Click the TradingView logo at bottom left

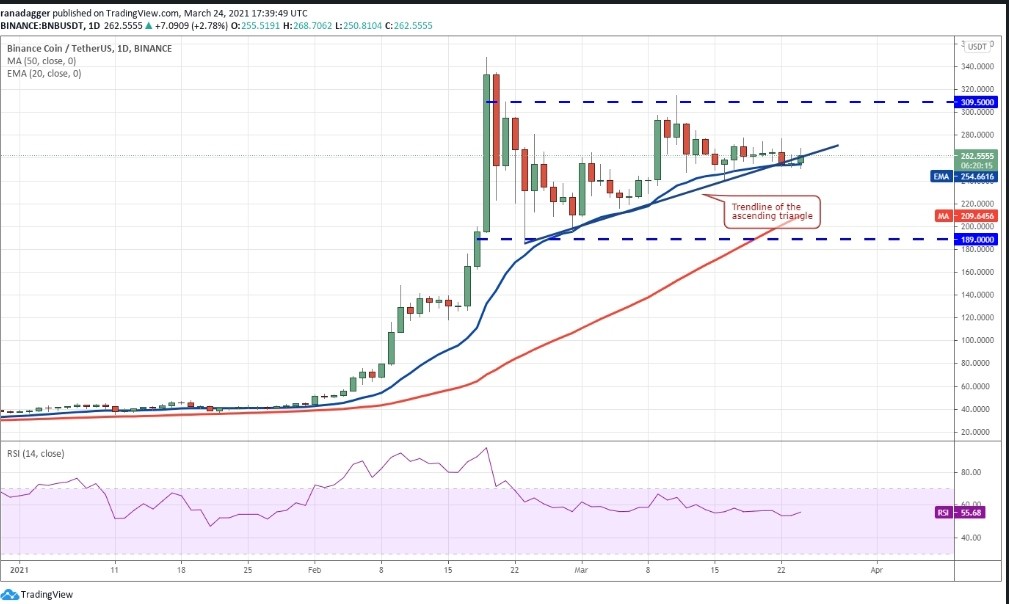(37, 595)
